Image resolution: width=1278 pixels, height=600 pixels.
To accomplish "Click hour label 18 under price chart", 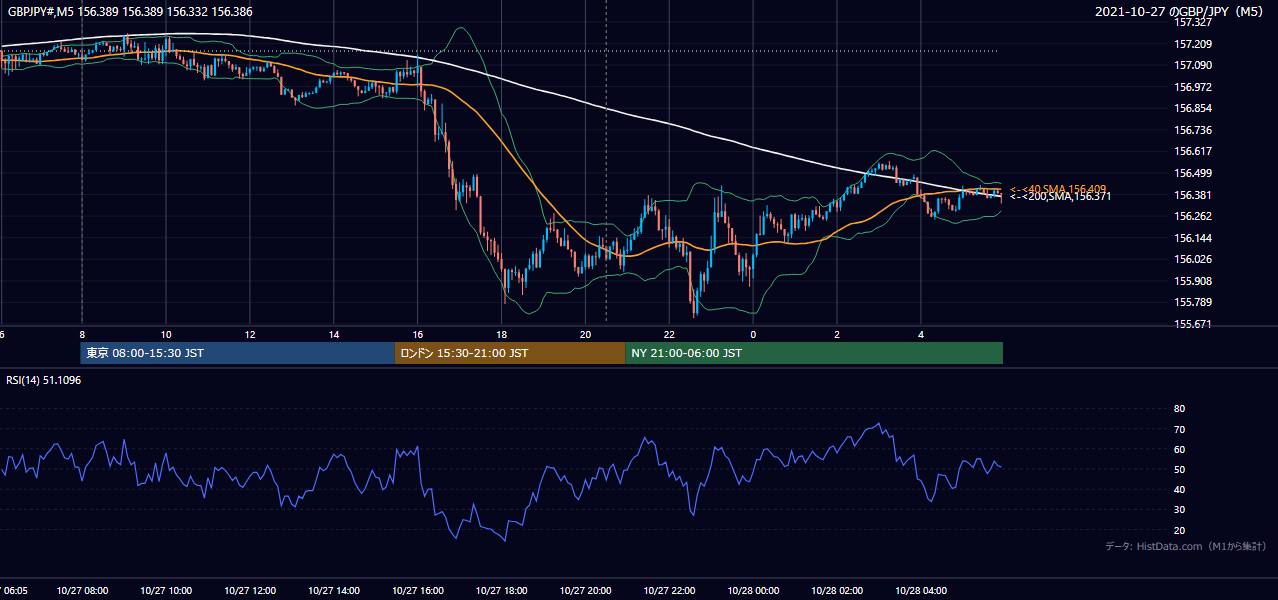I will [x=502, y=335].
